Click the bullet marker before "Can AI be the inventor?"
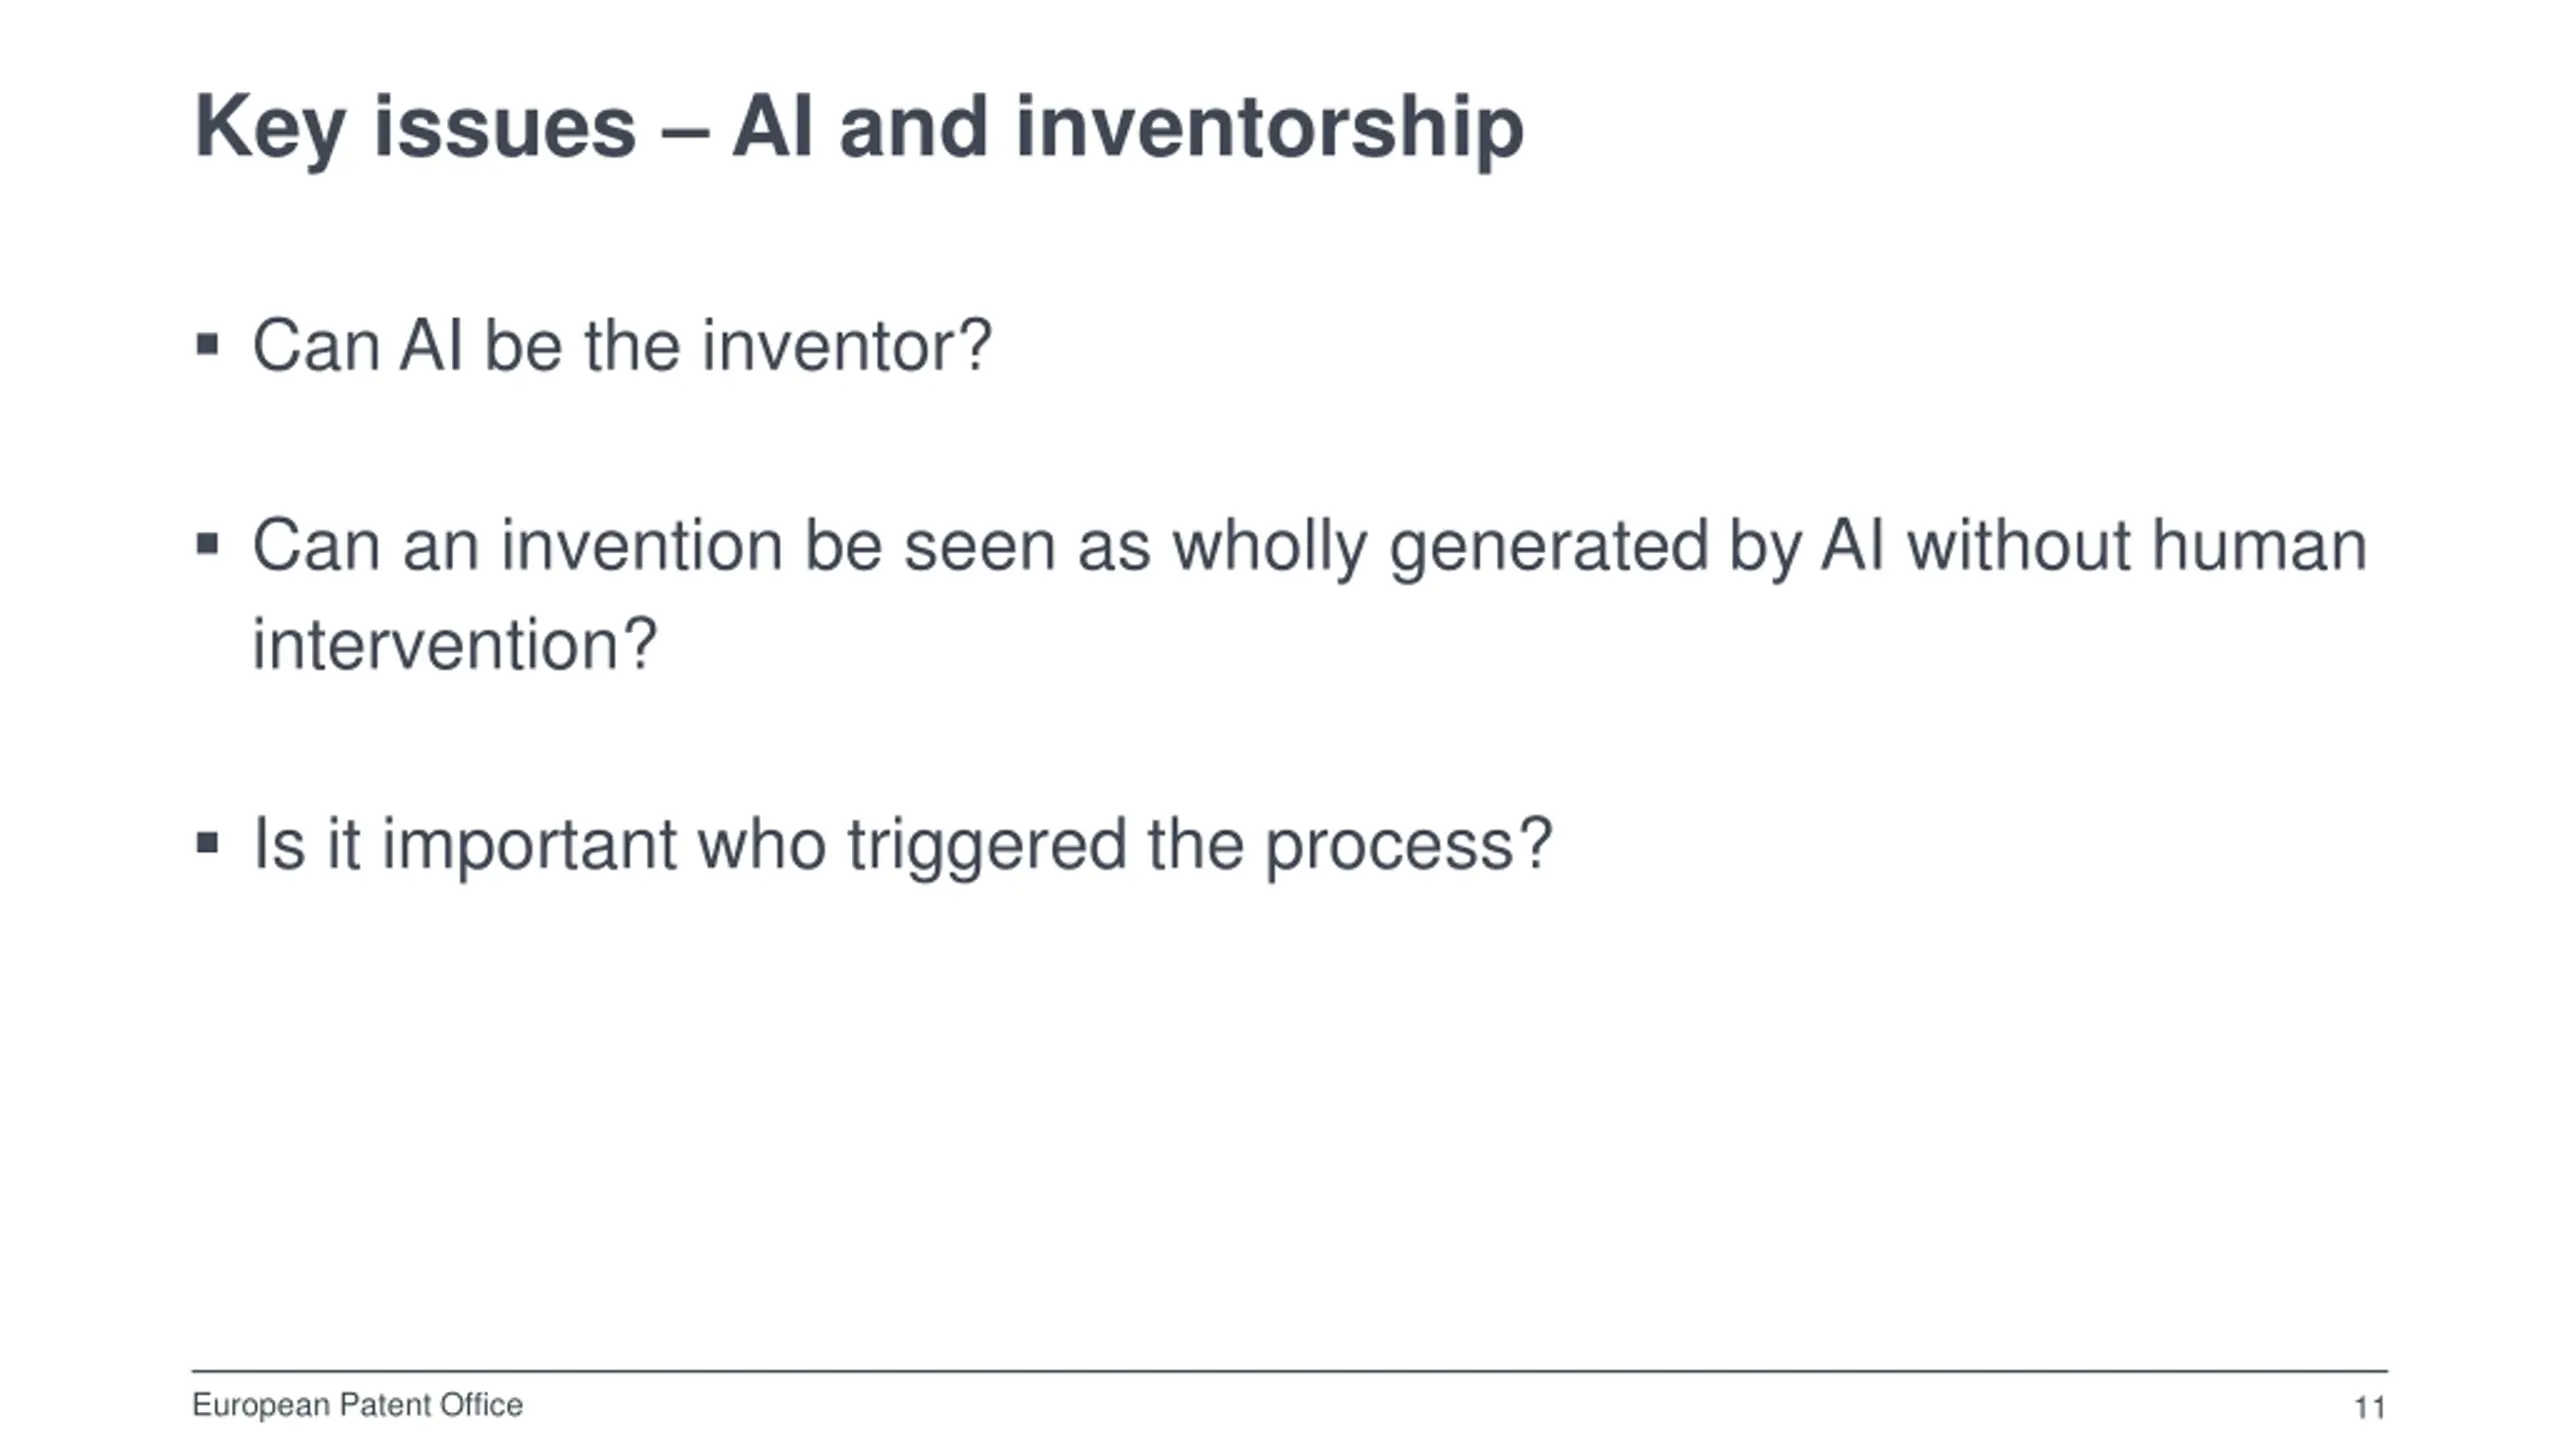Image resolution: width=2560 pixels, height=1440 pixels. tap(207, 346)
